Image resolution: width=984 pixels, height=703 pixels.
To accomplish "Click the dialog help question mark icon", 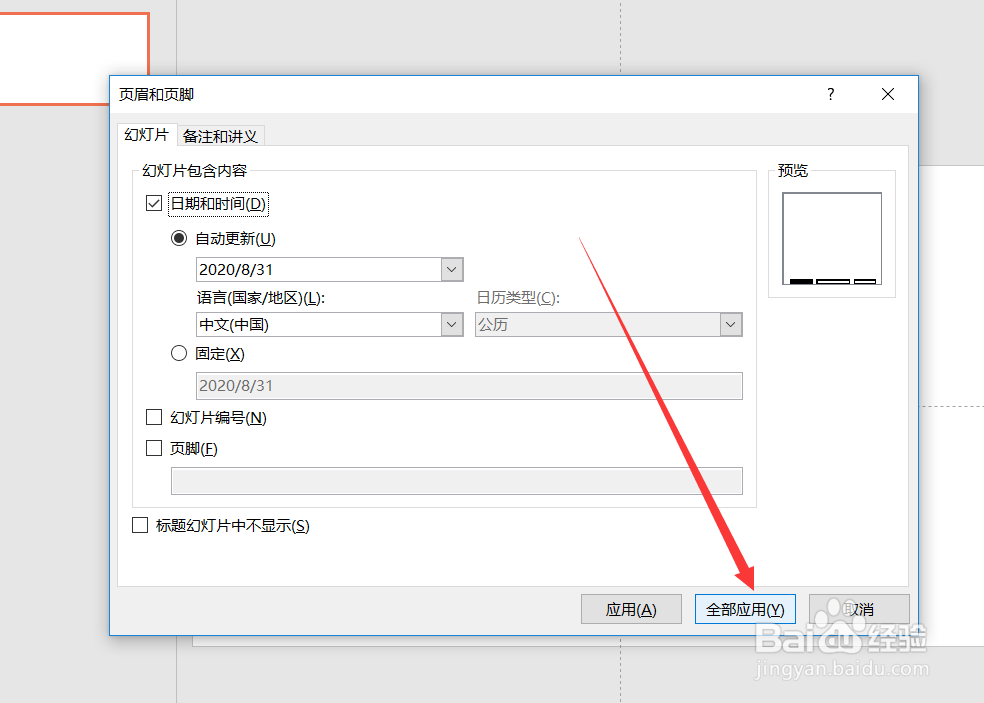I will (830, 94).
